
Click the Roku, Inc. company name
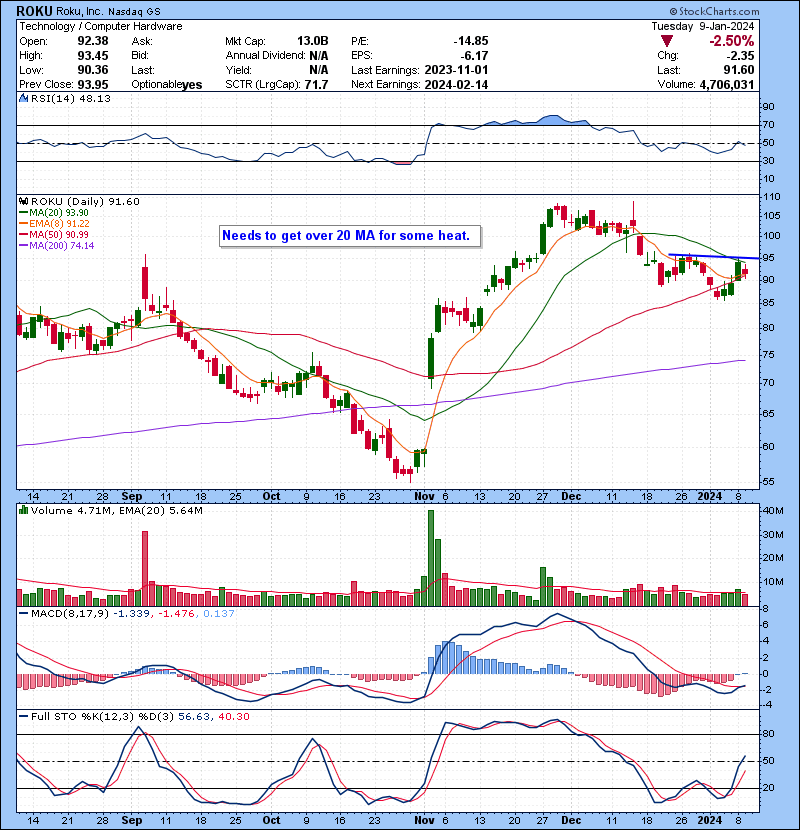tap(80, 11)
